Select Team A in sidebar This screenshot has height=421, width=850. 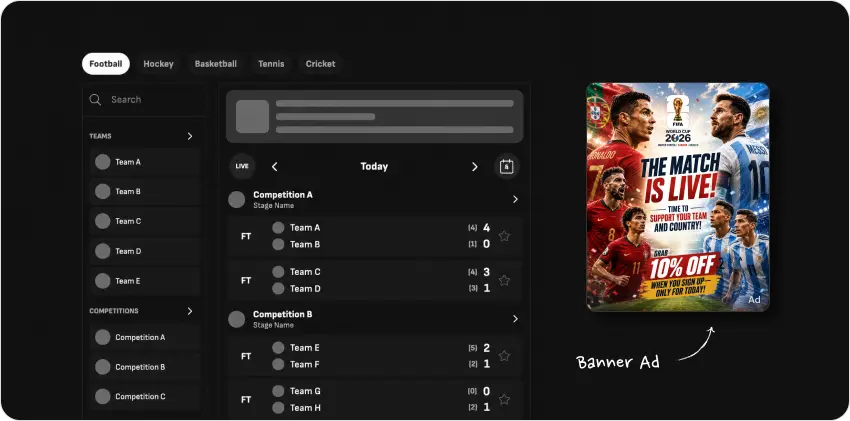pos(145,162)
